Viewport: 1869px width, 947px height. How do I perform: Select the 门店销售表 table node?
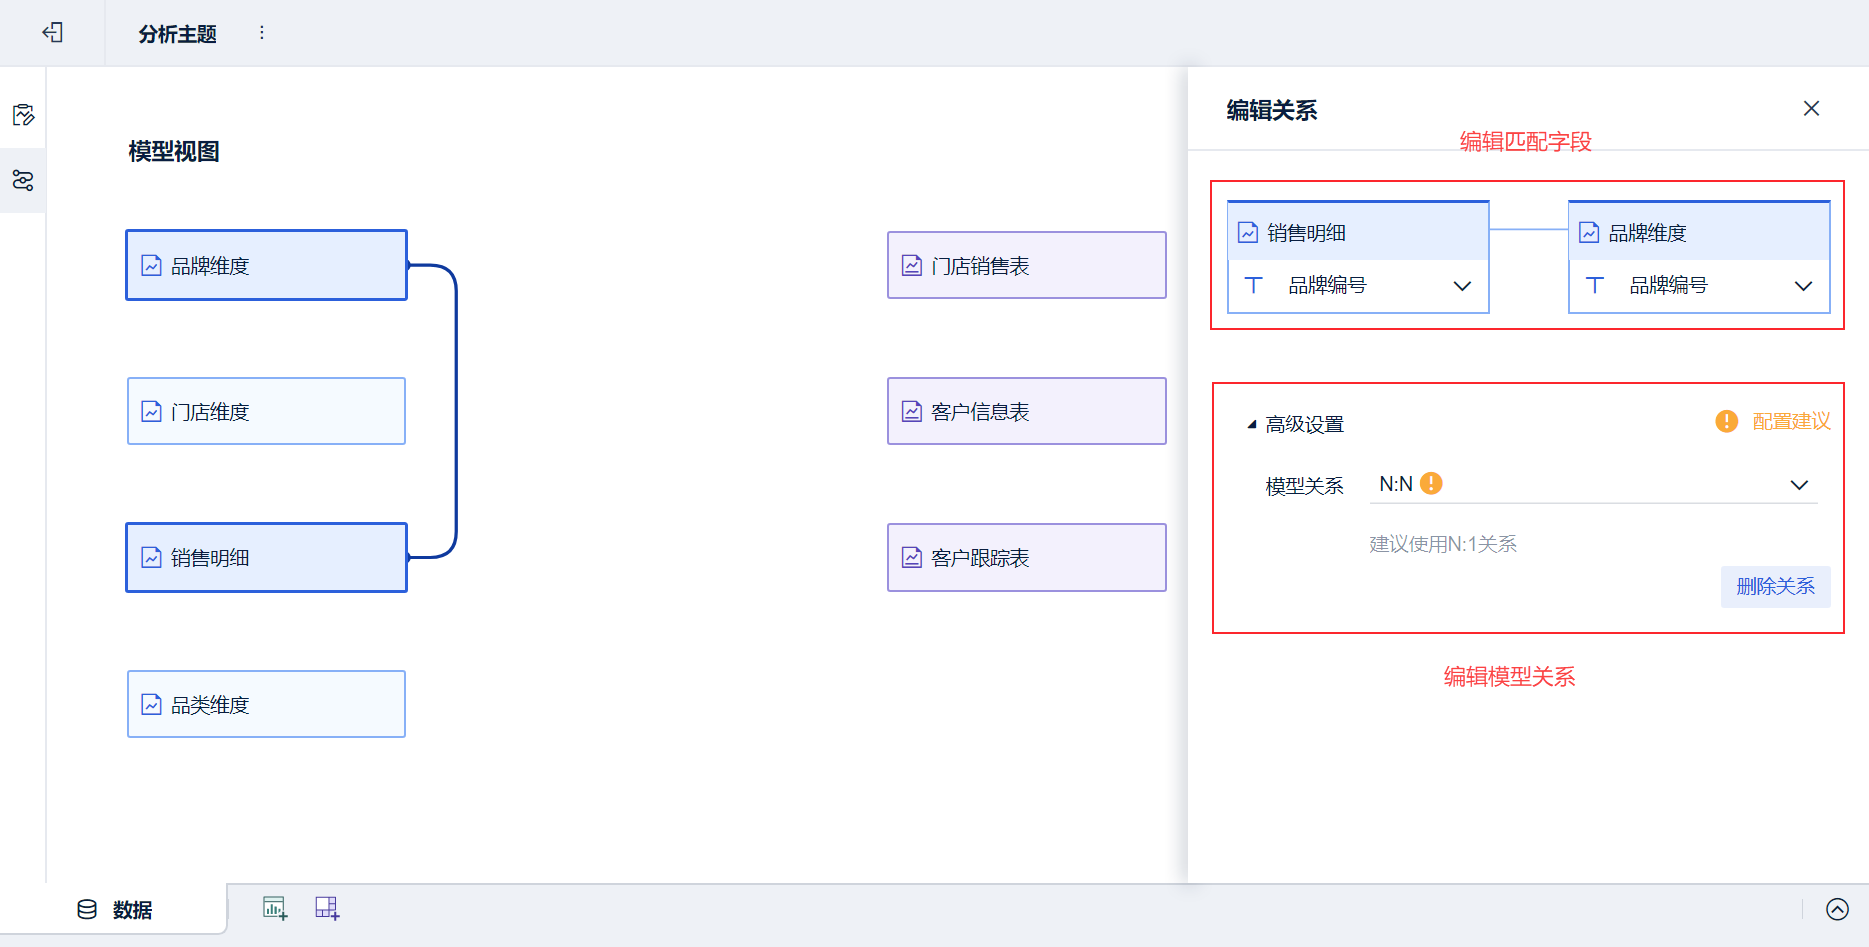pyautogui.click(x=1026, y=265)
